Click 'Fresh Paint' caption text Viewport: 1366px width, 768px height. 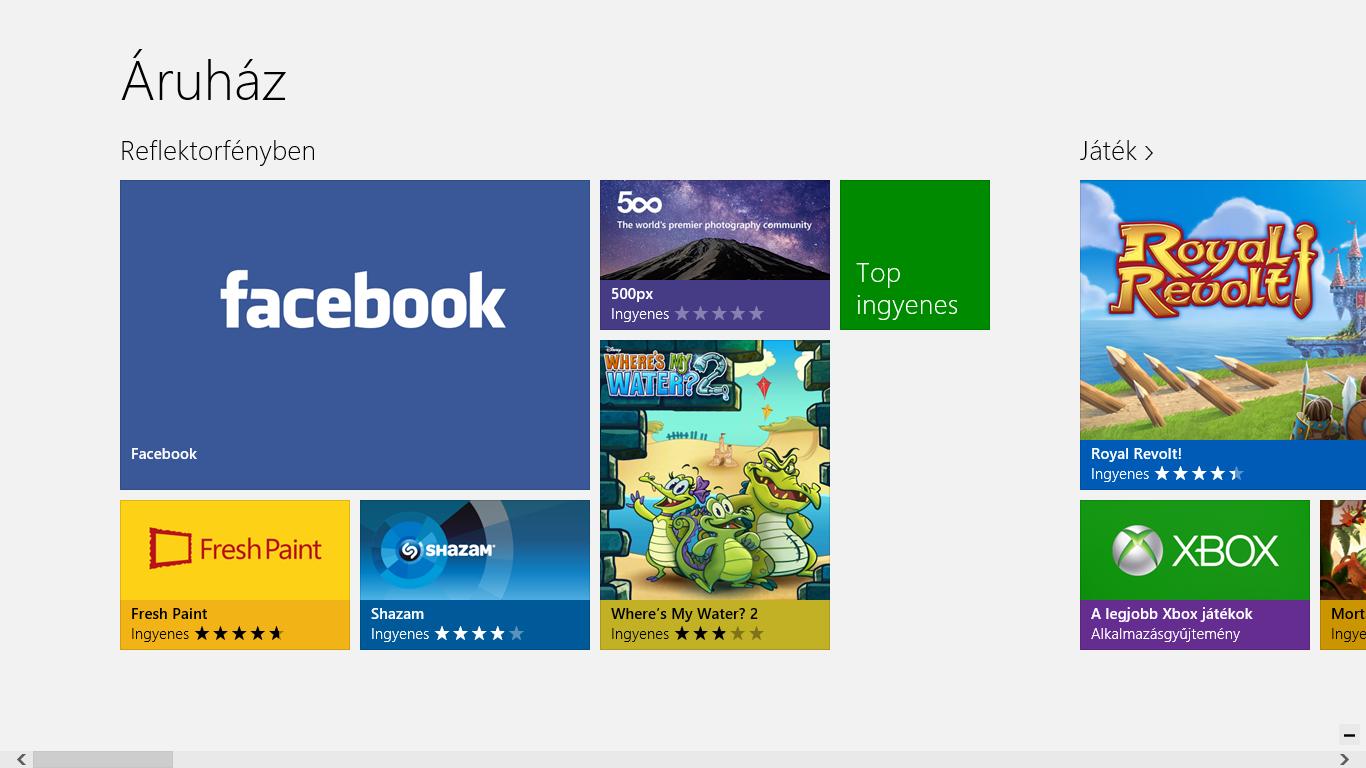[x=169, y=614]
